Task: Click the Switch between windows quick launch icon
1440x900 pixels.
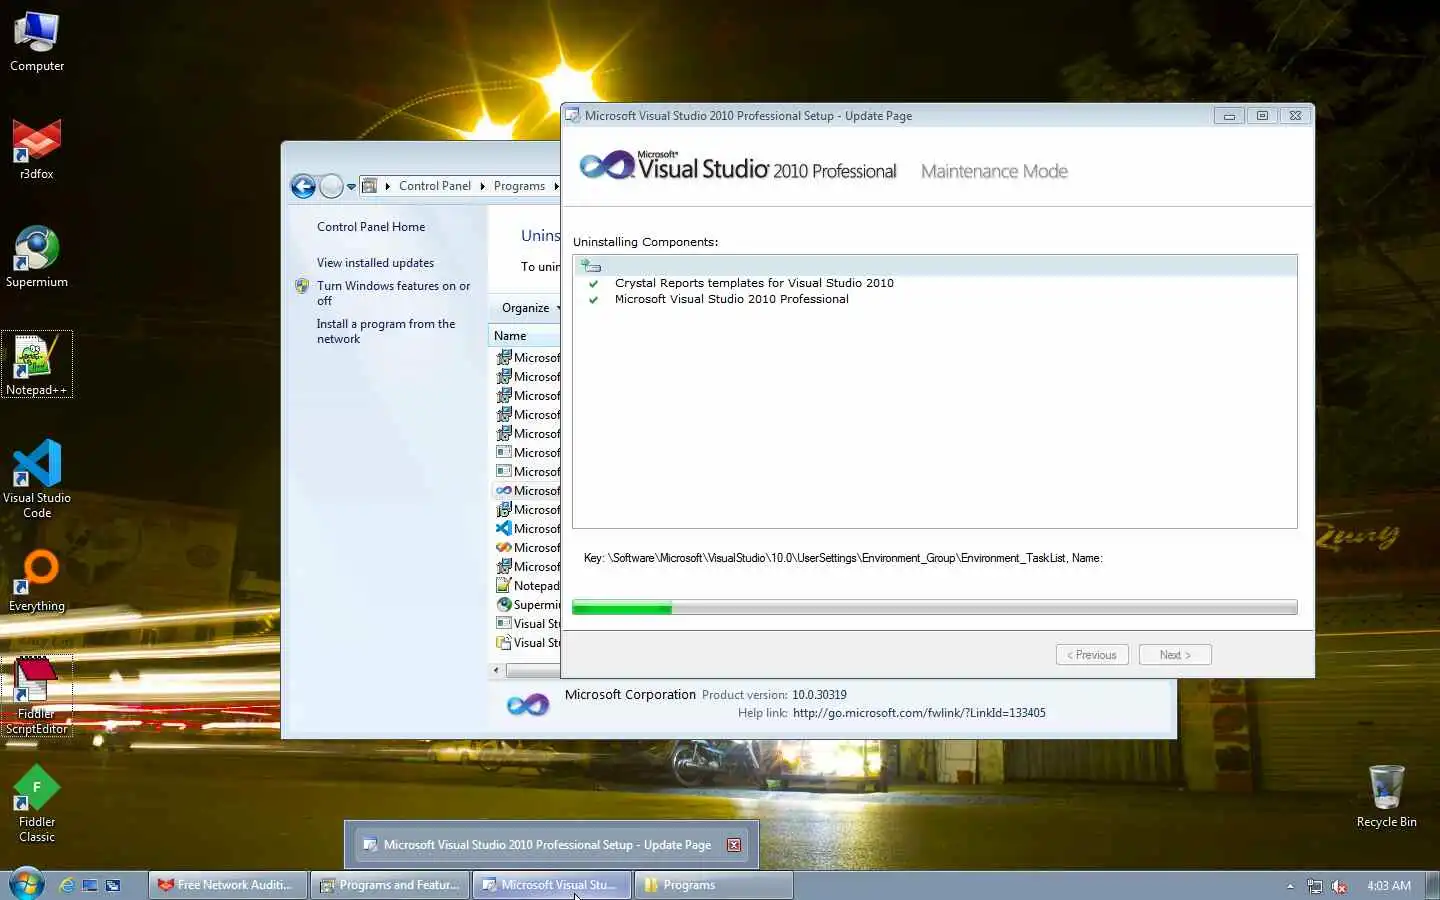Action: 113,885
